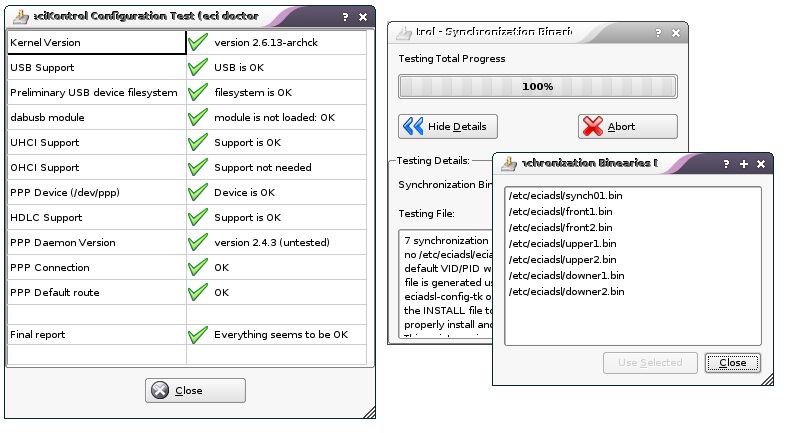Image resolution: width=793 pixels, height=433 pixels.
Task: Select /etc/eciadsl/downer2.bin entry
Action: (x=566, y=292)
